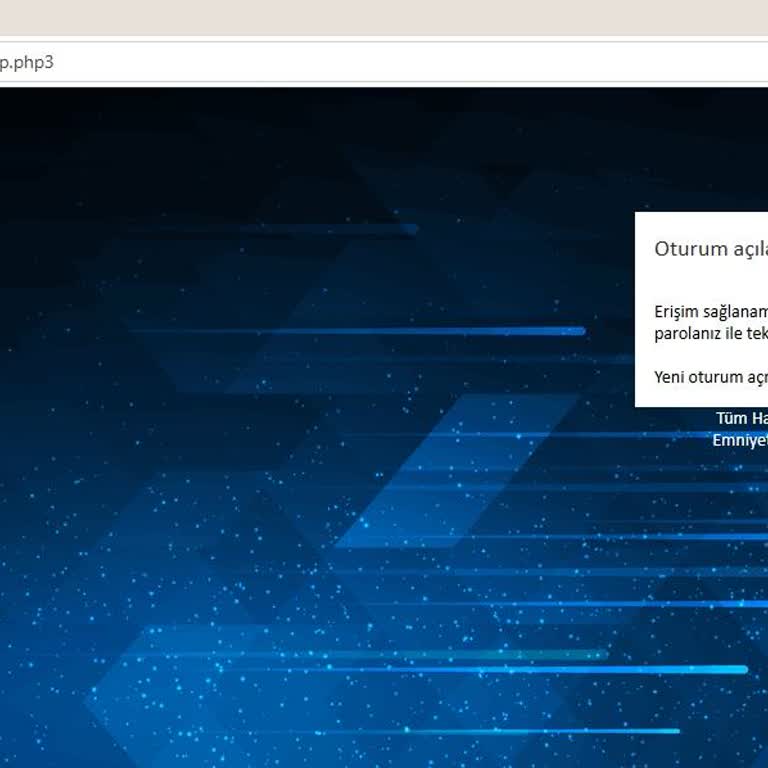The height and width of the screenshot is (768, 768).
Task: Click the empty tab strip above address bar
Action: (384, 17)
